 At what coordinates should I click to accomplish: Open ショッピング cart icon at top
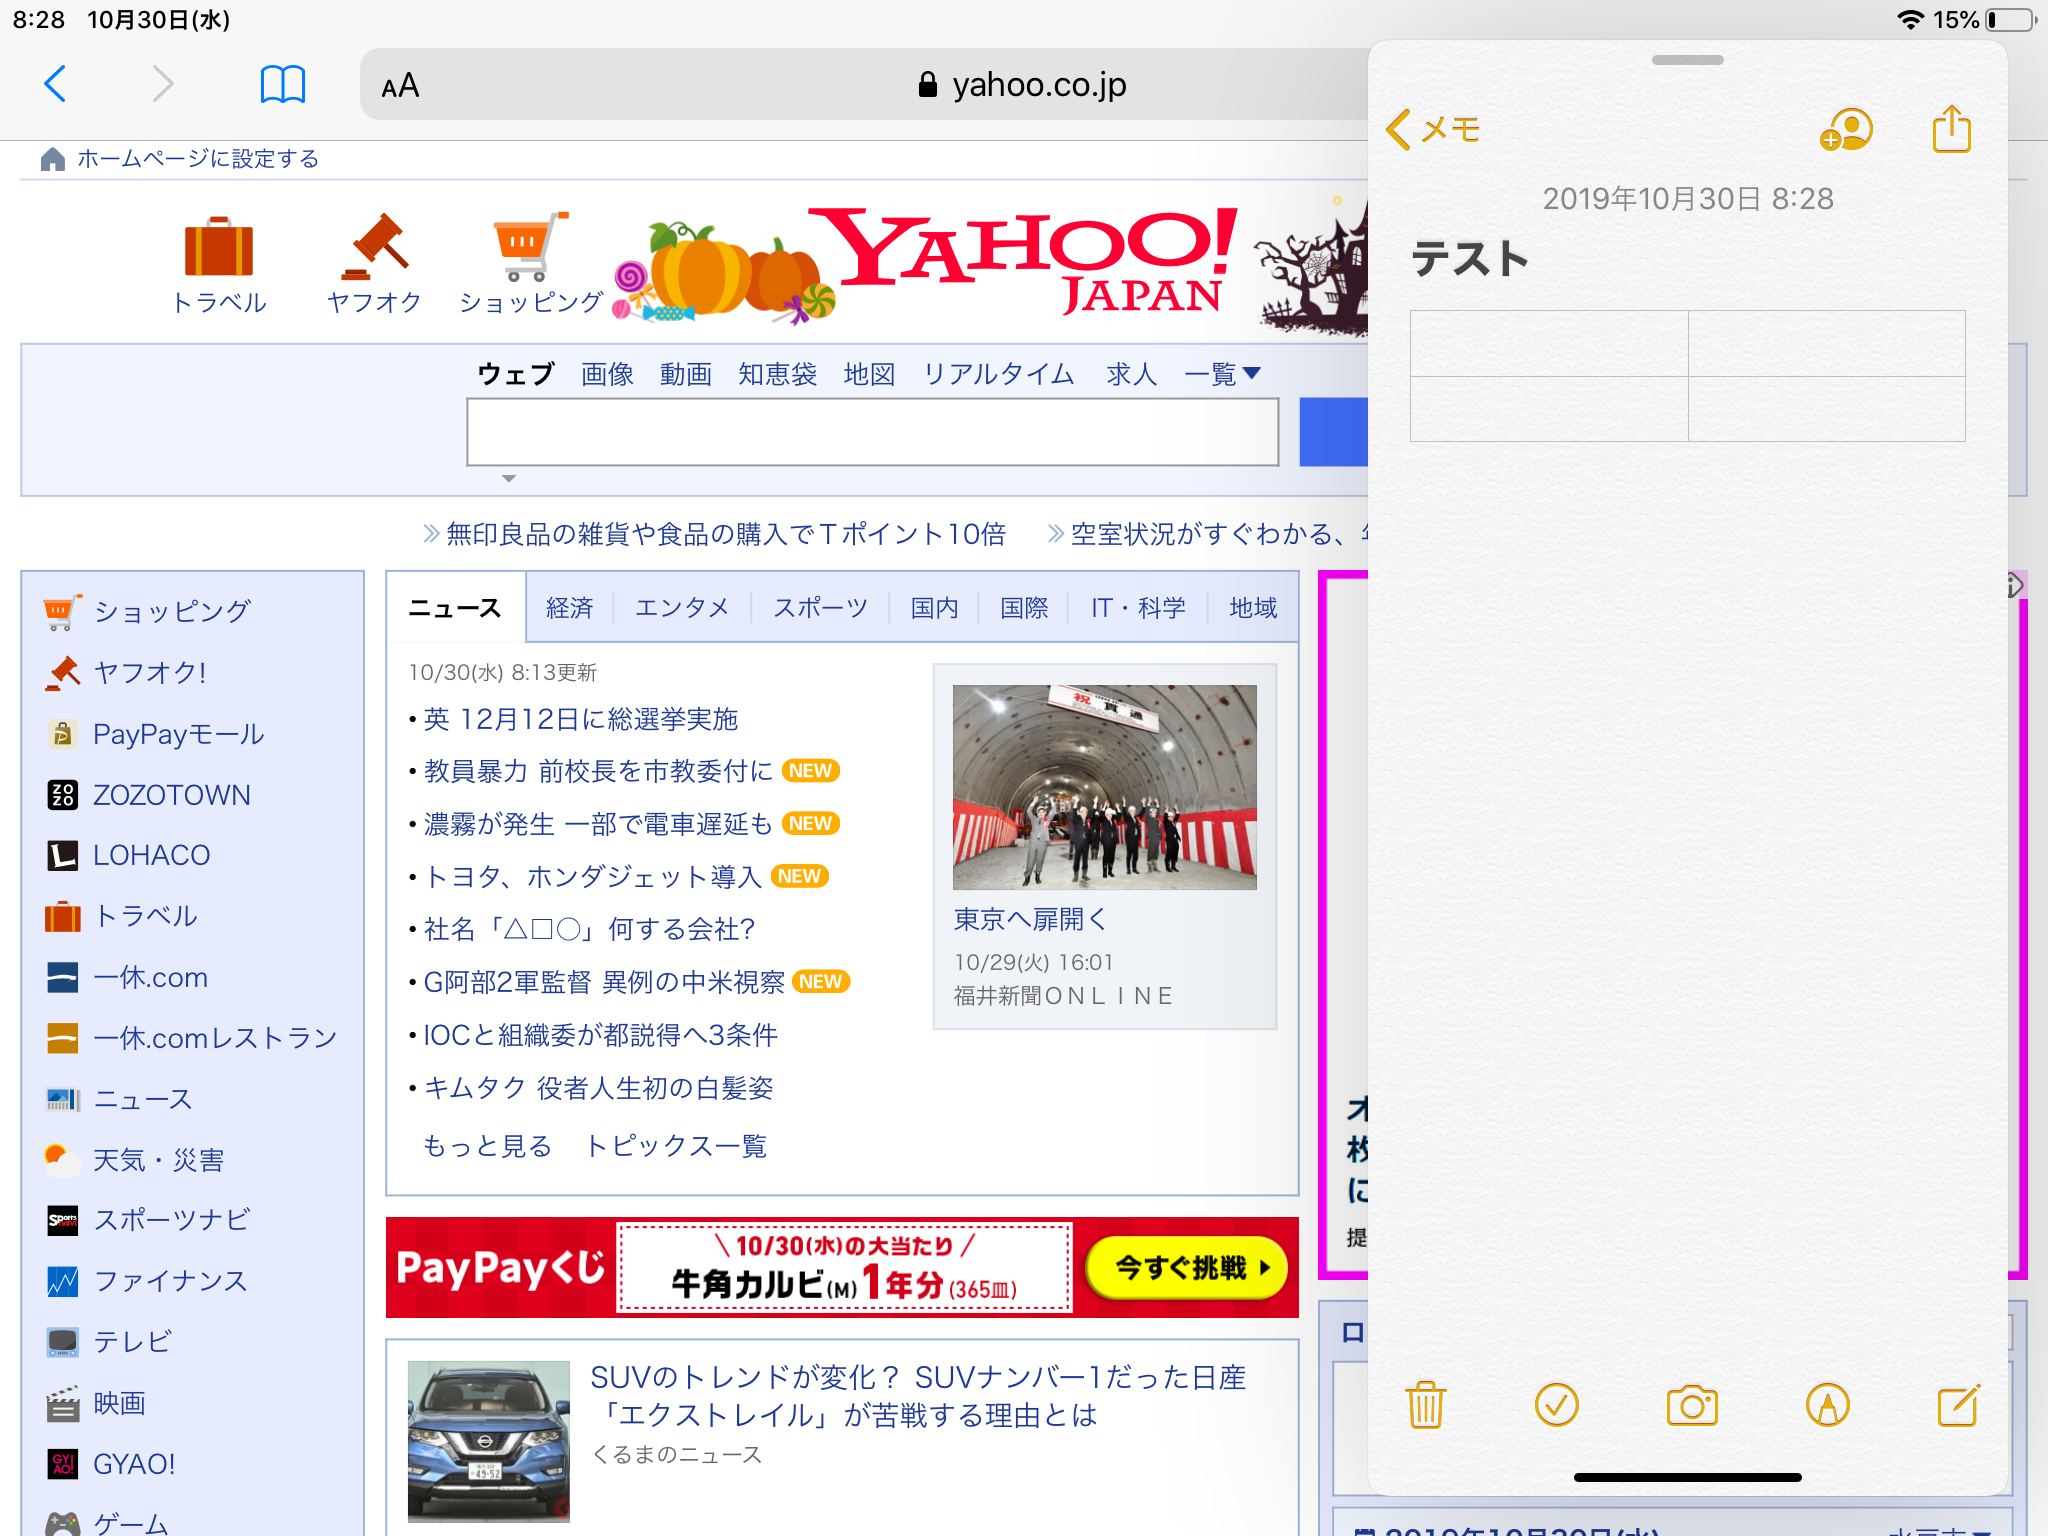(x=530, y=265)
